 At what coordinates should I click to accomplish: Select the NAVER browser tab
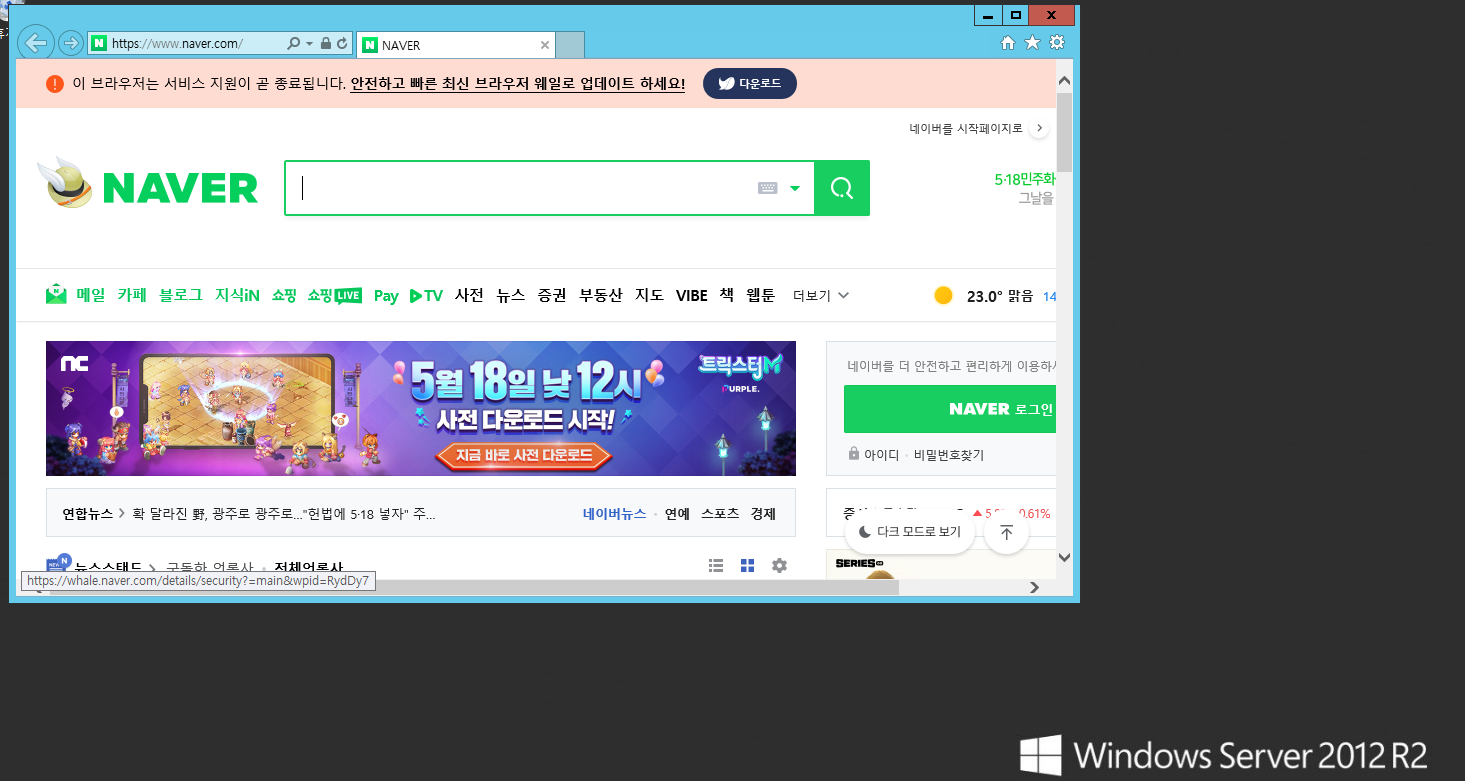coord(455,45)
